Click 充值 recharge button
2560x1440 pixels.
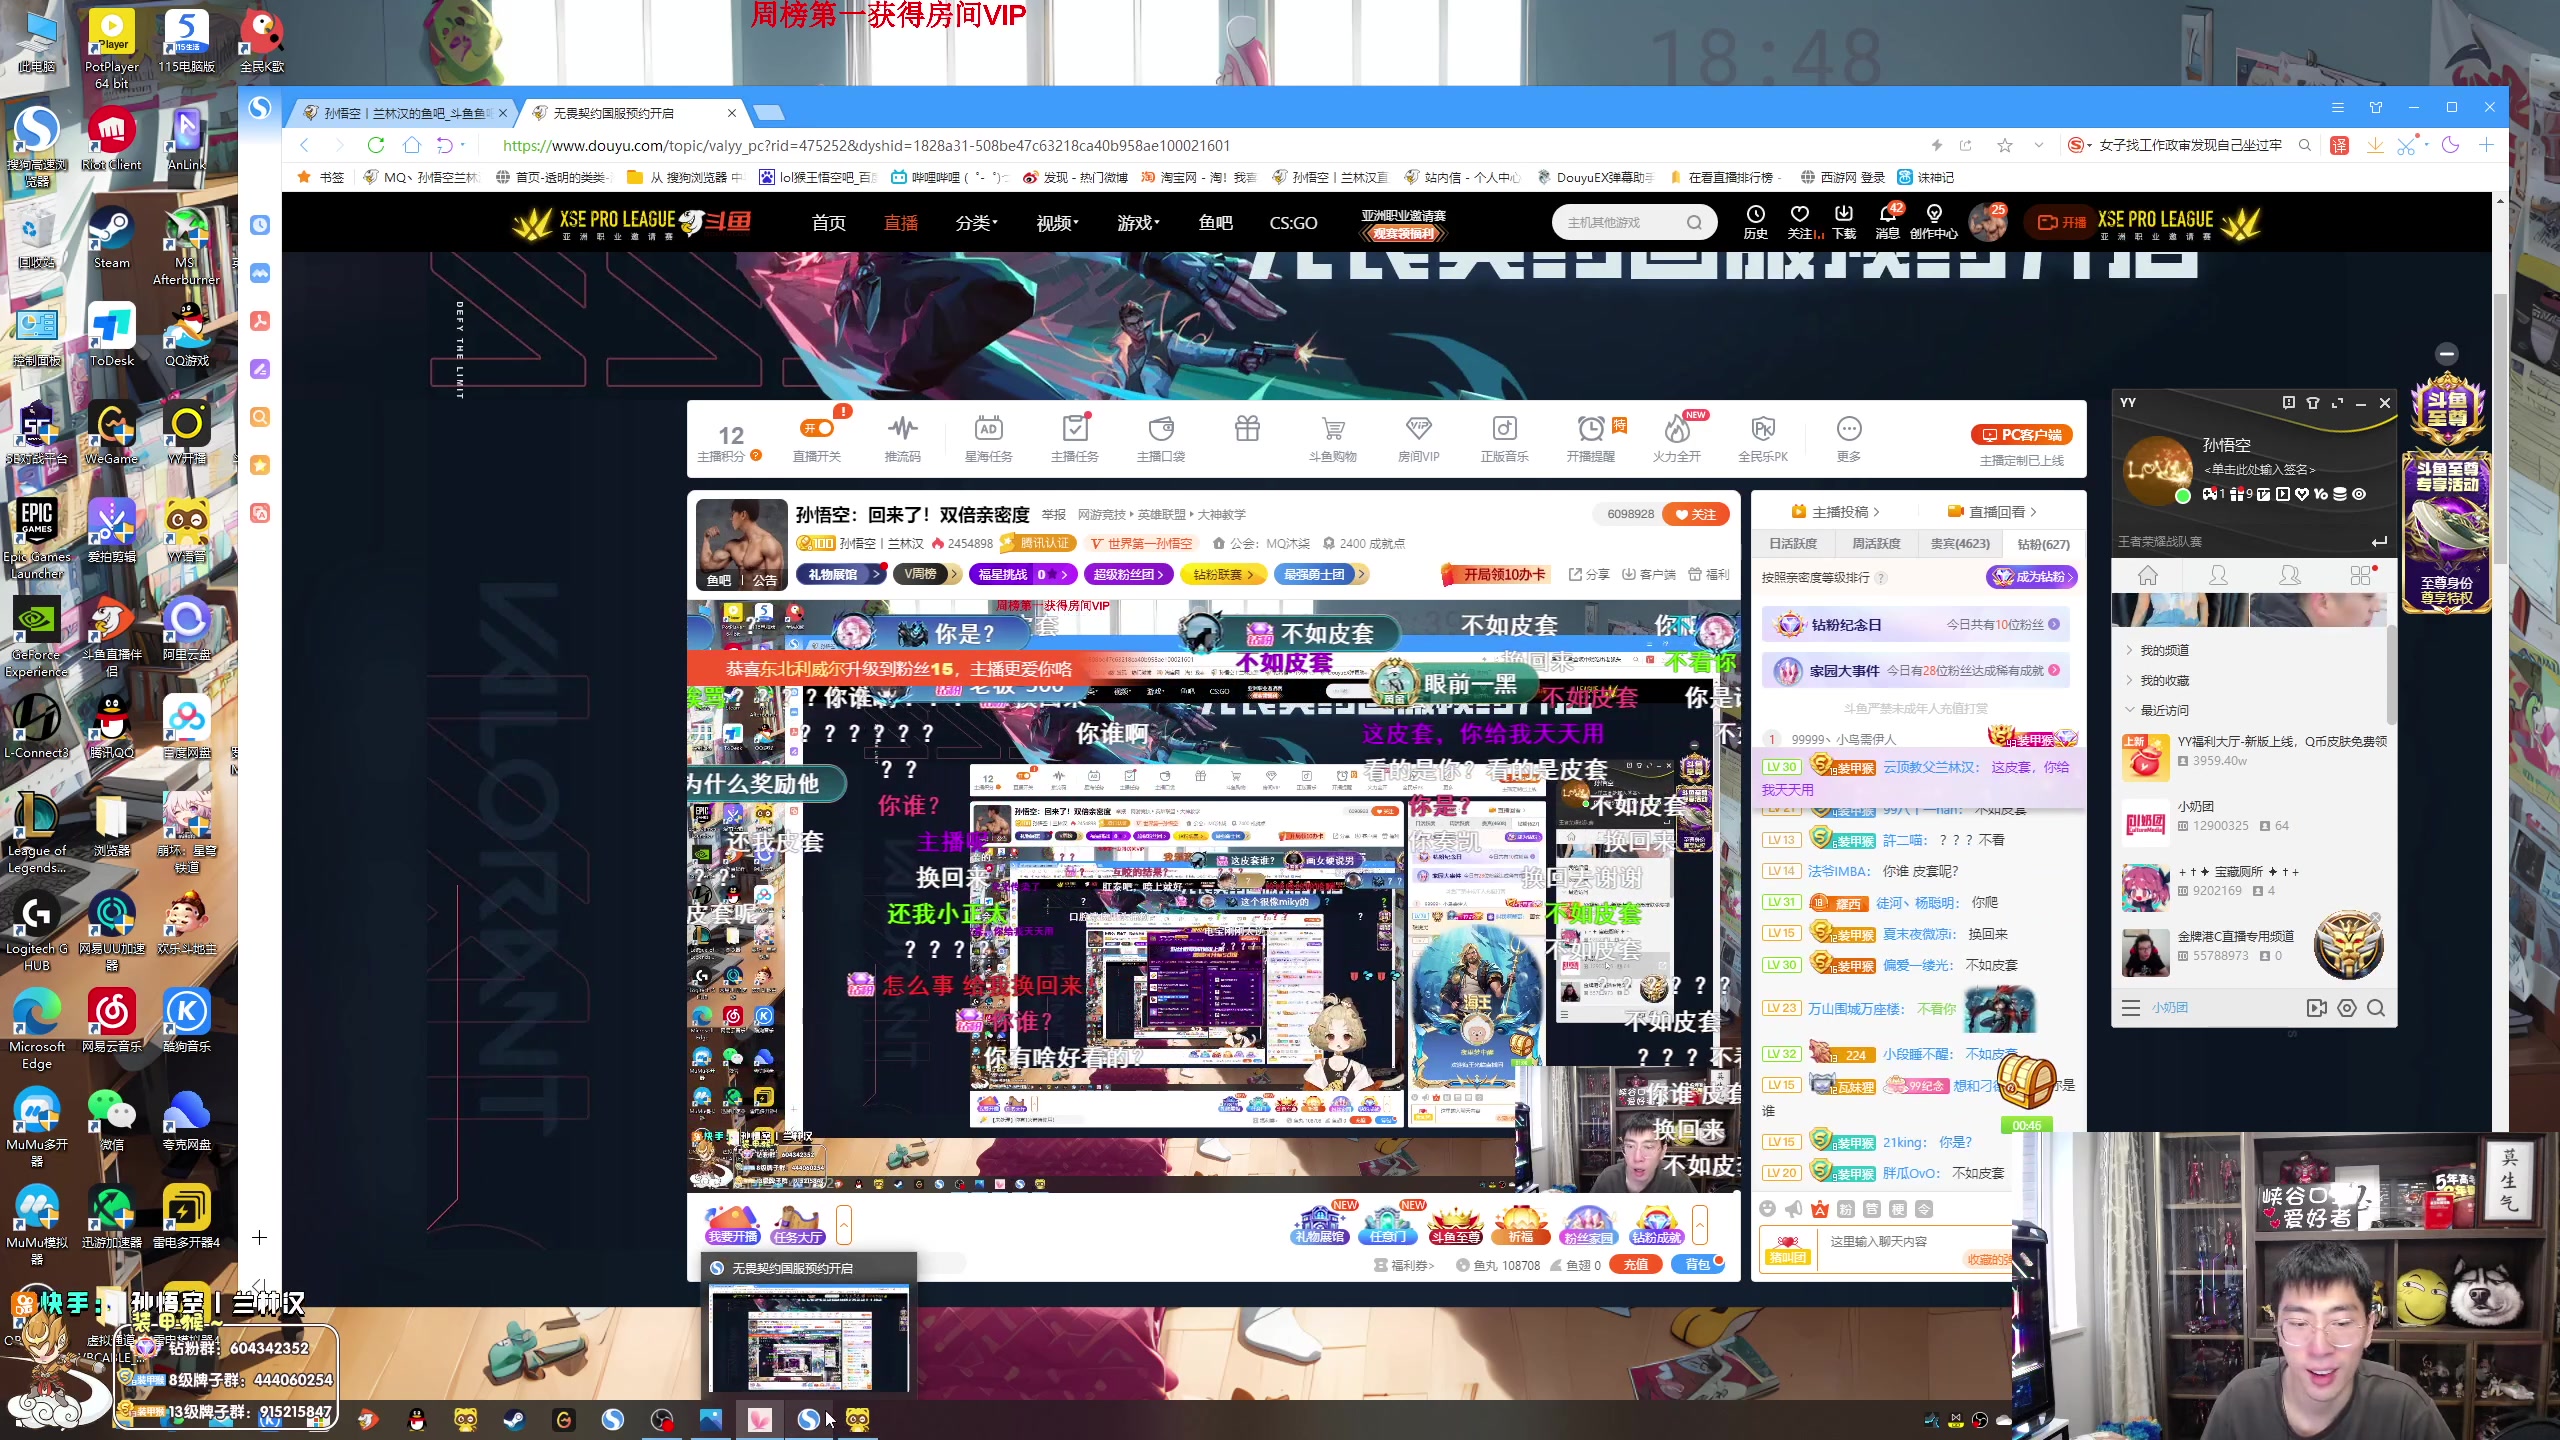(1636, 1265)
